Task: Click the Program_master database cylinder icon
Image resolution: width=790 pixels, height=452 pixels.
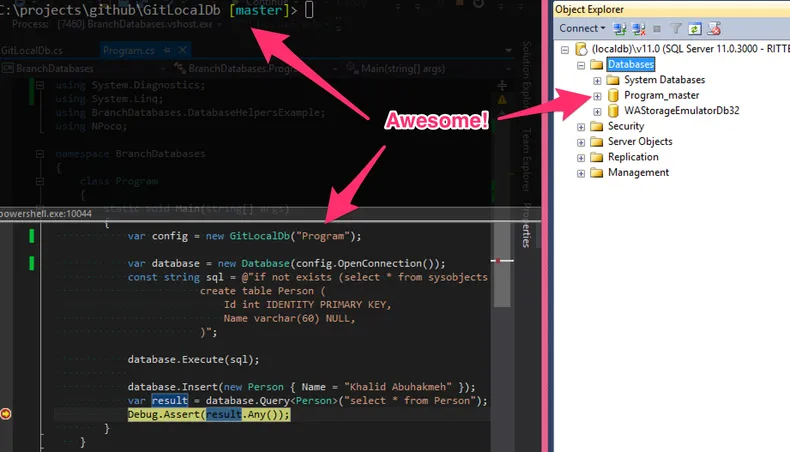Action: (x=613, y=95)
